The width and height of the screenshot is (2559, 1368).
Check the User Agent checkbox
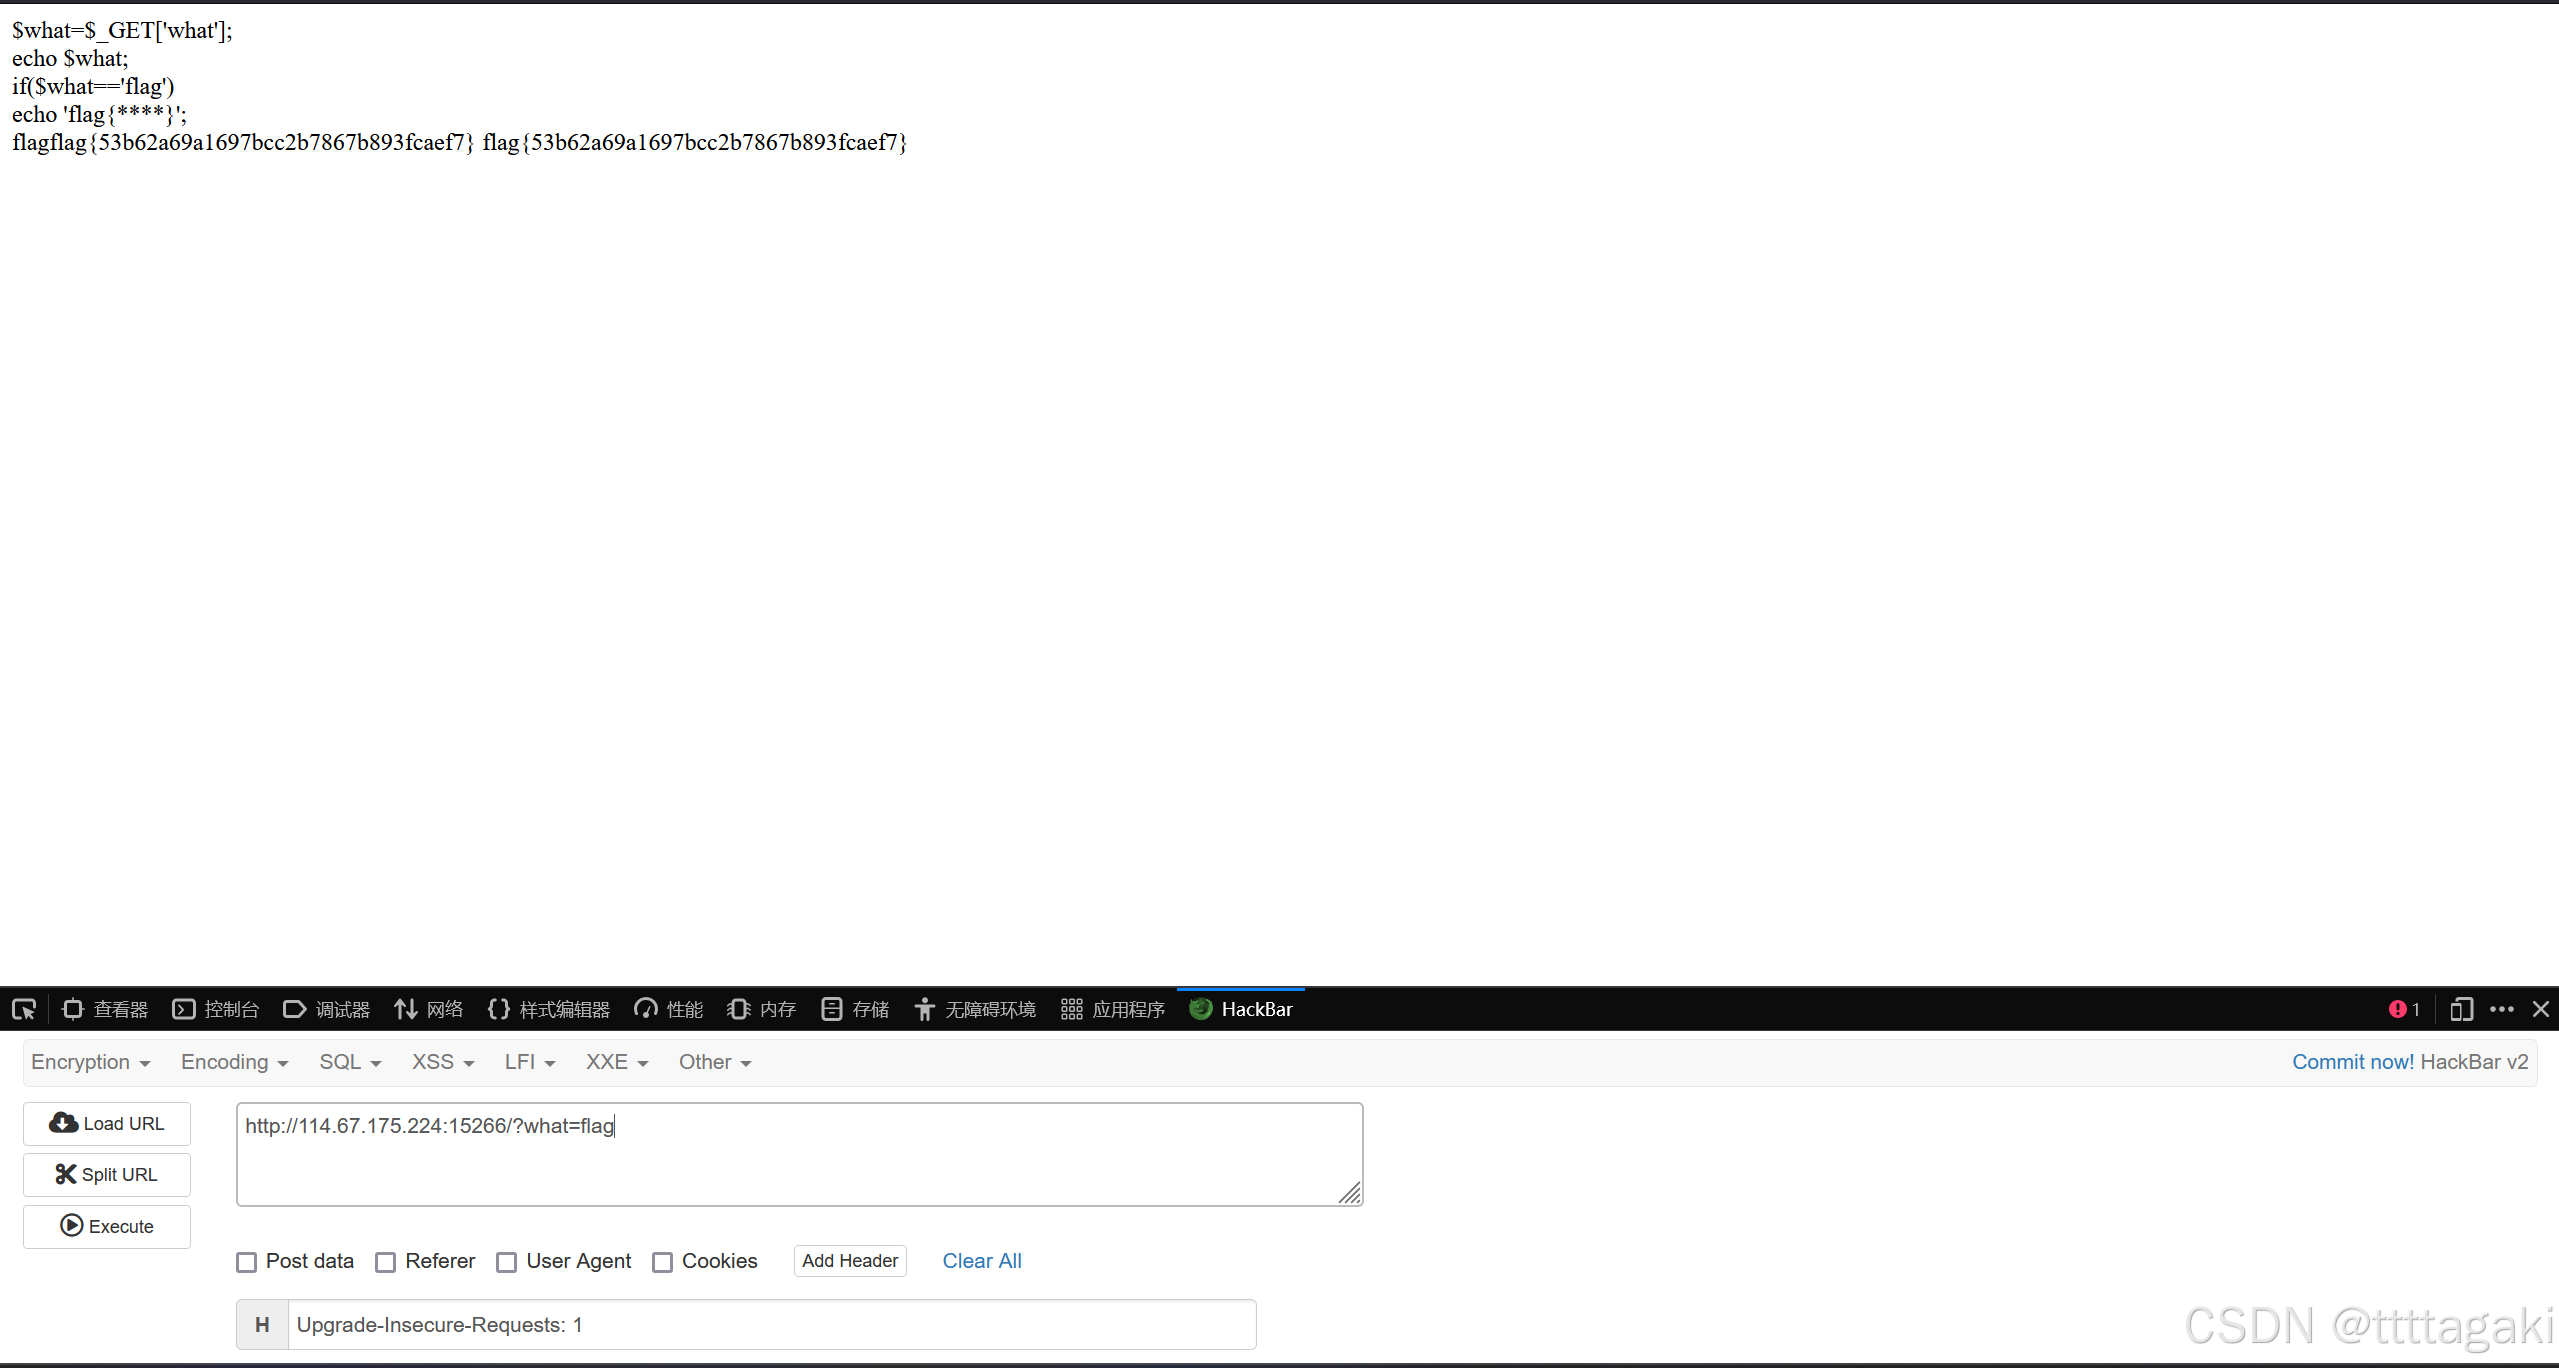pos(507,1261)
